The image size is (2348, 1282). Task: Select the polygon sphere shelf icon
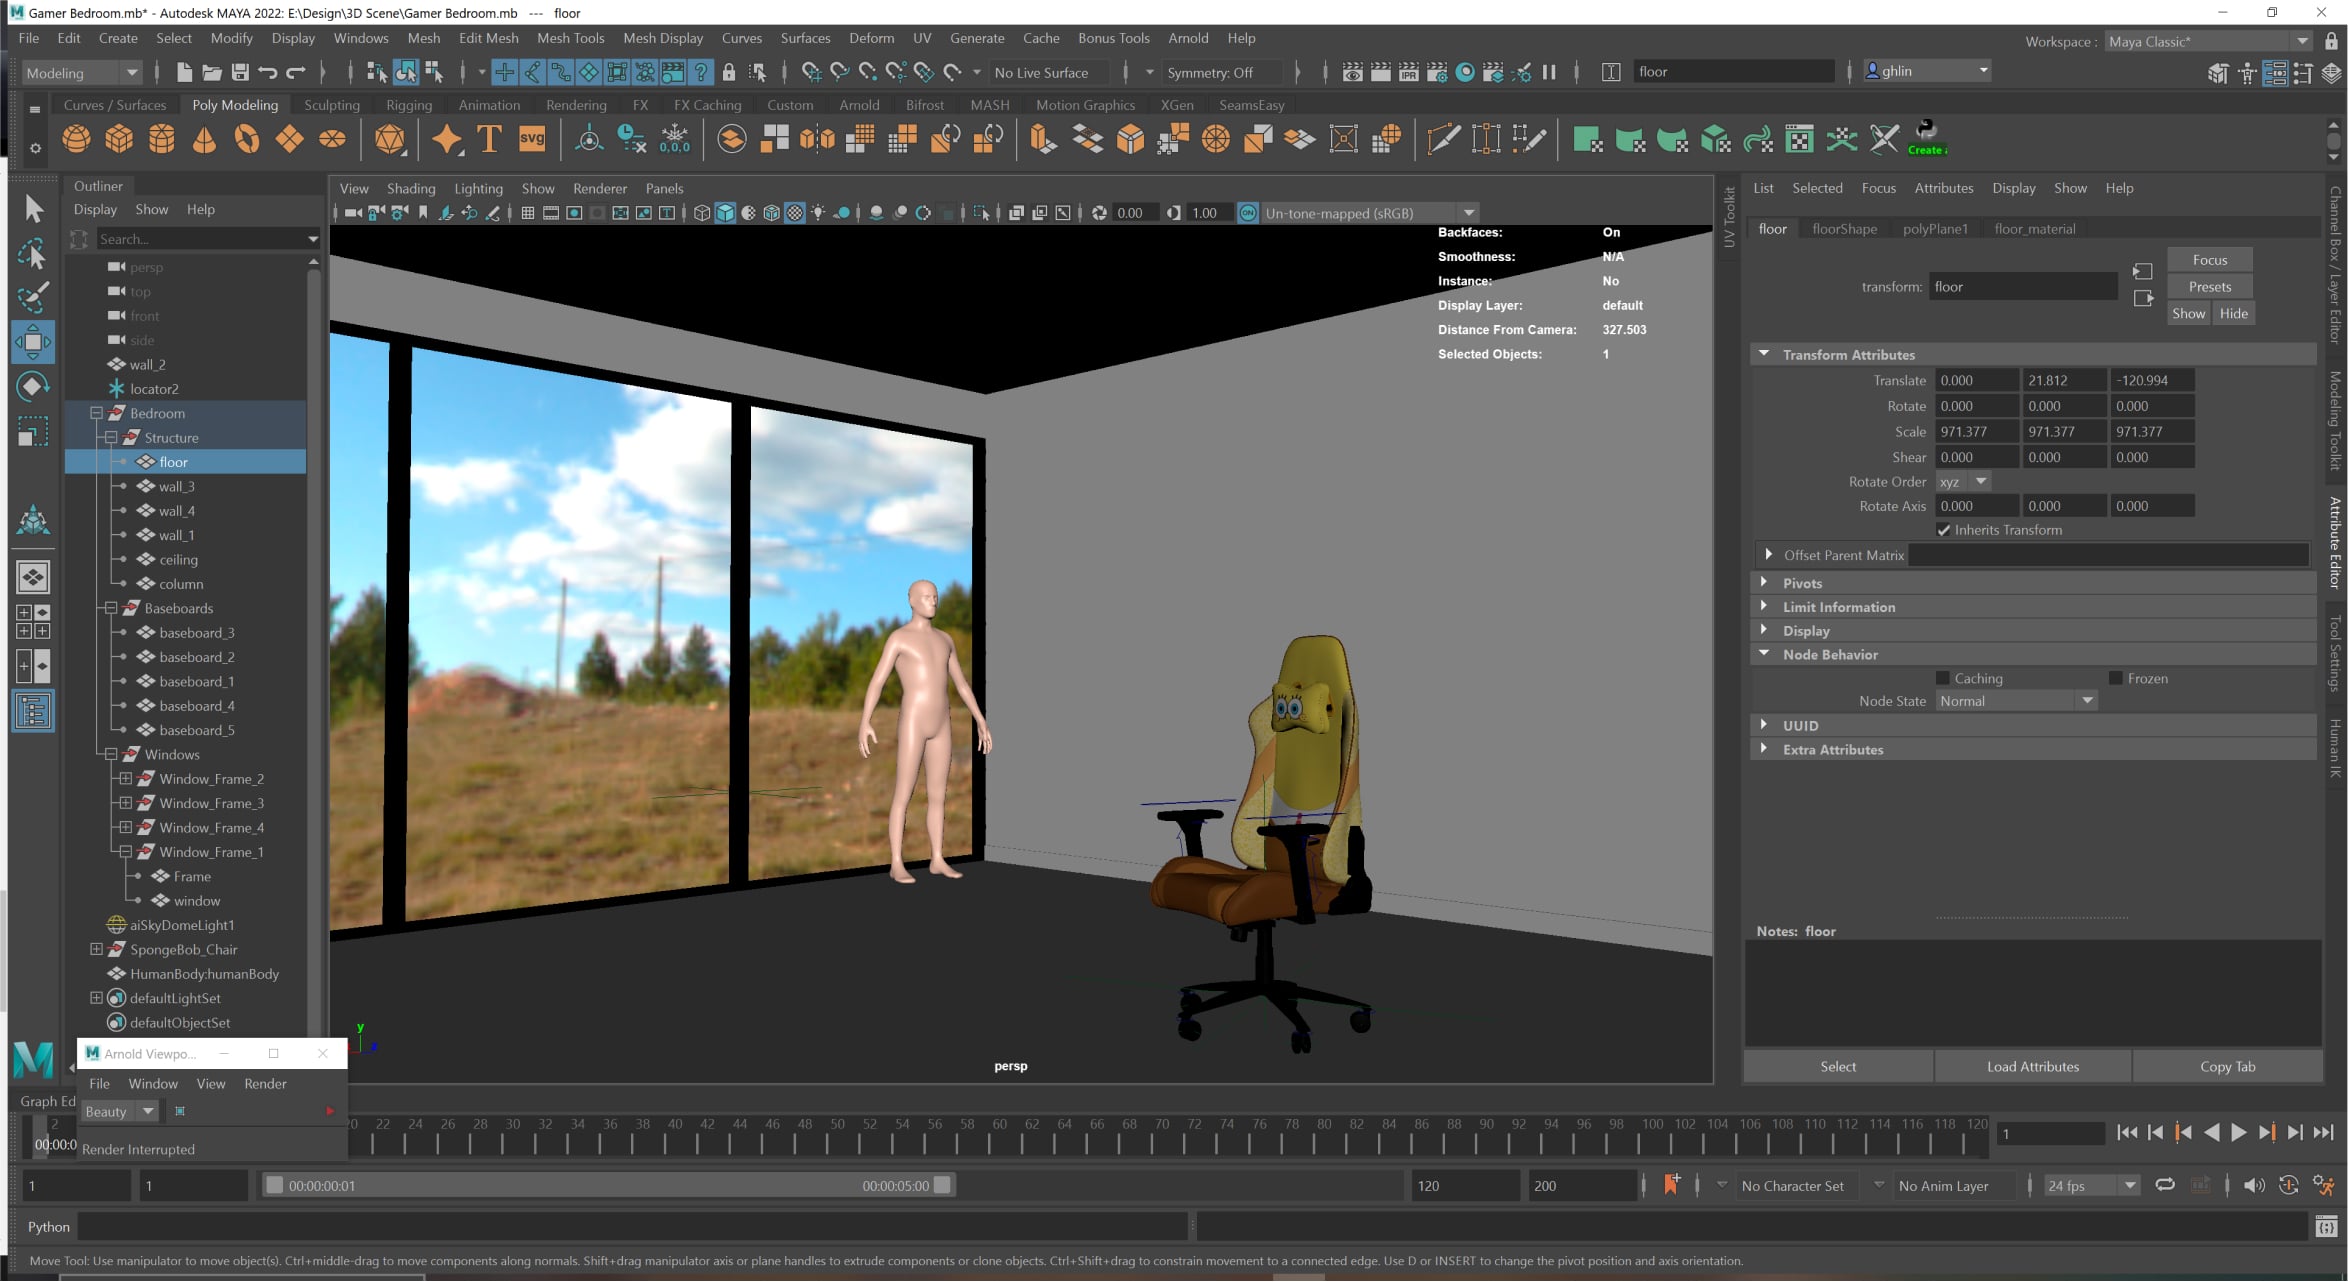click(76, 139)
